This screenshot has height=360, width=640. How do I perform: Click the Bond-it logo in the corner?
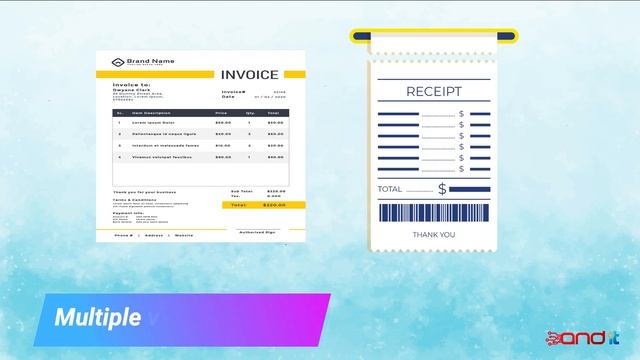582,338
